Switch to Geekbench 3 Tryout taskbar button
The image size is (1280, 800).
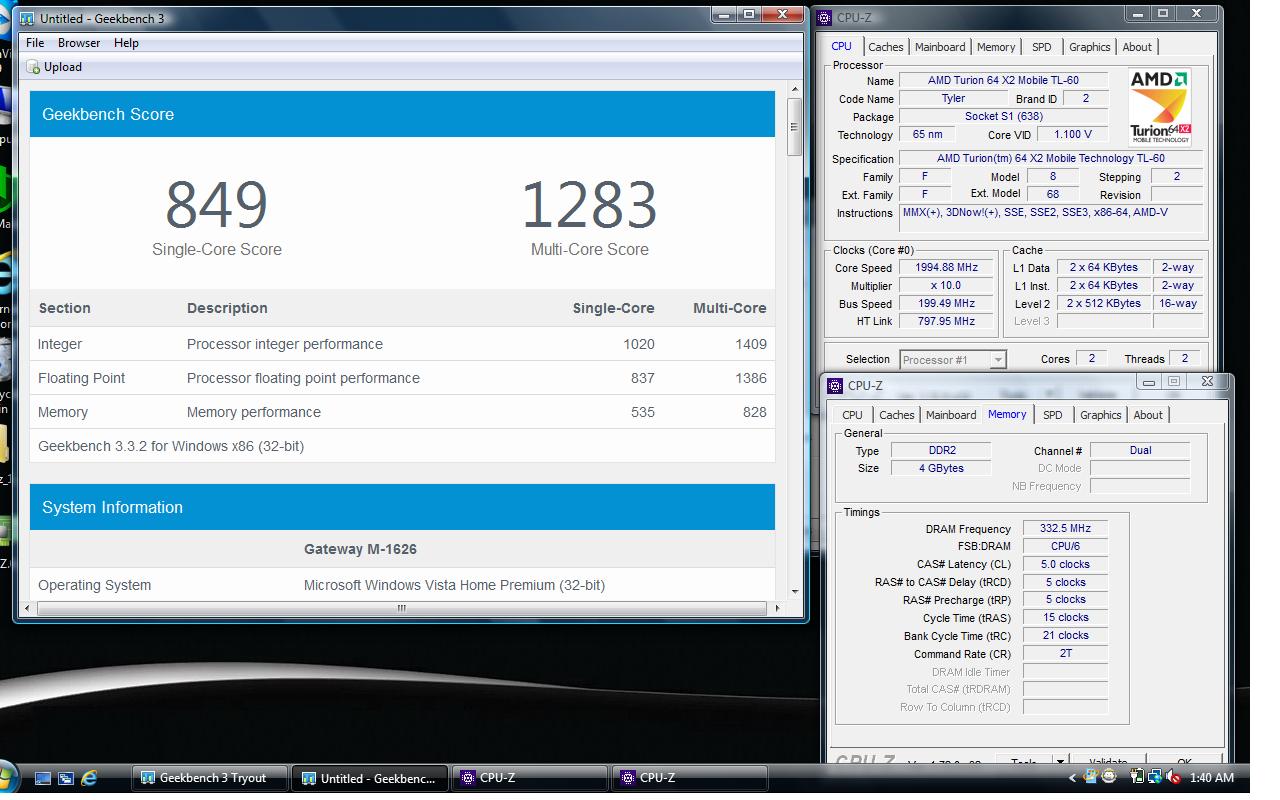[210, 778]
